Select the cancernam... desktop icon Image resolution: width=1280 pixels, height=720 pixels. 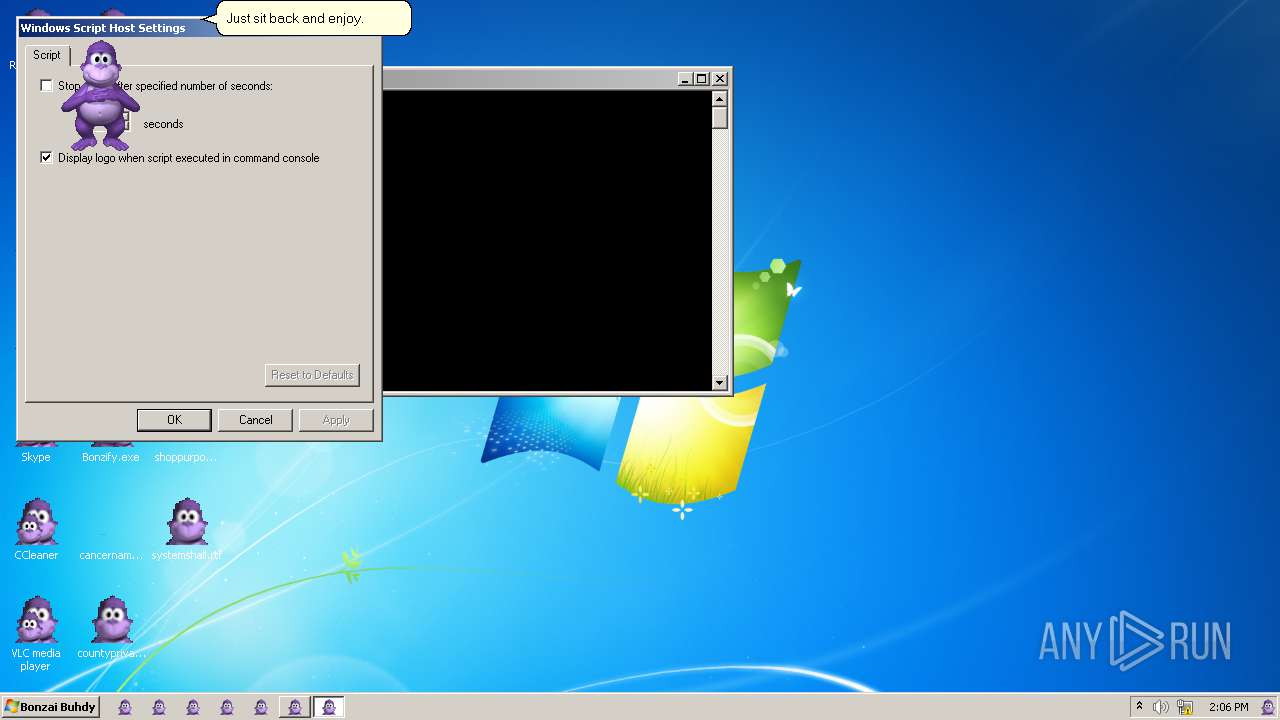tap(110, 530)
